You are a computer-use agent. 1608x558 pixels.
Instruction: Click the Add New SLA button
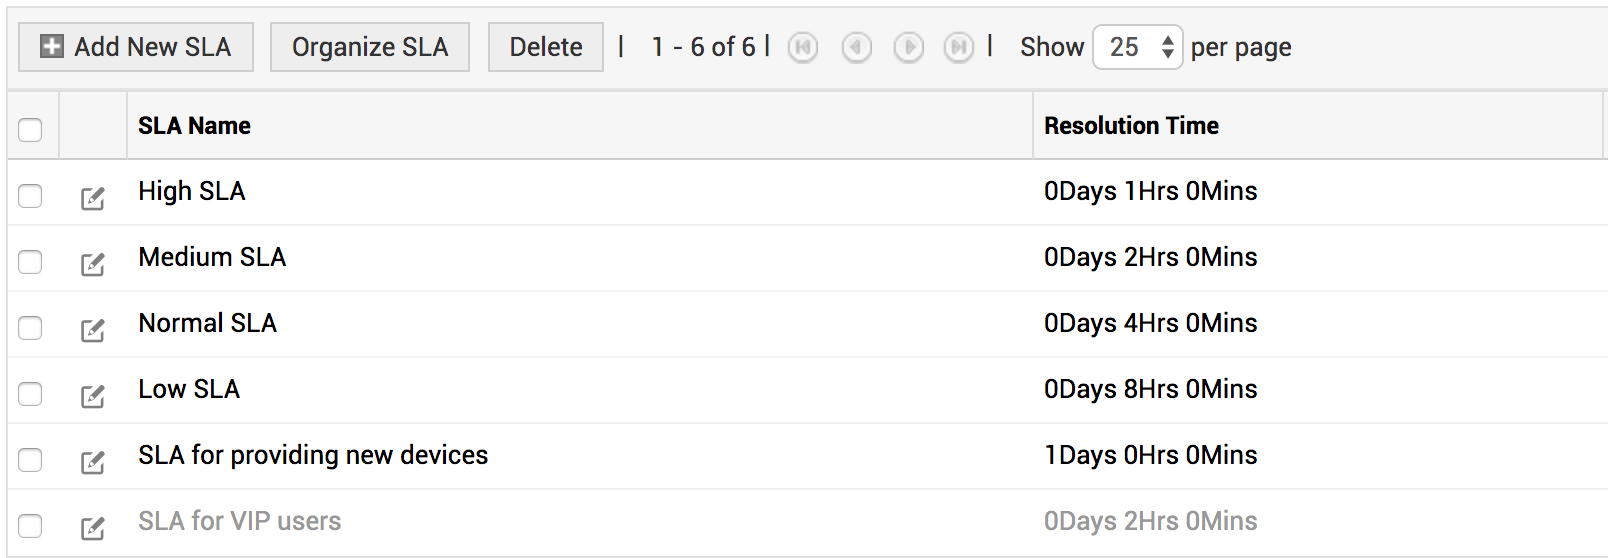coord(136,47)
